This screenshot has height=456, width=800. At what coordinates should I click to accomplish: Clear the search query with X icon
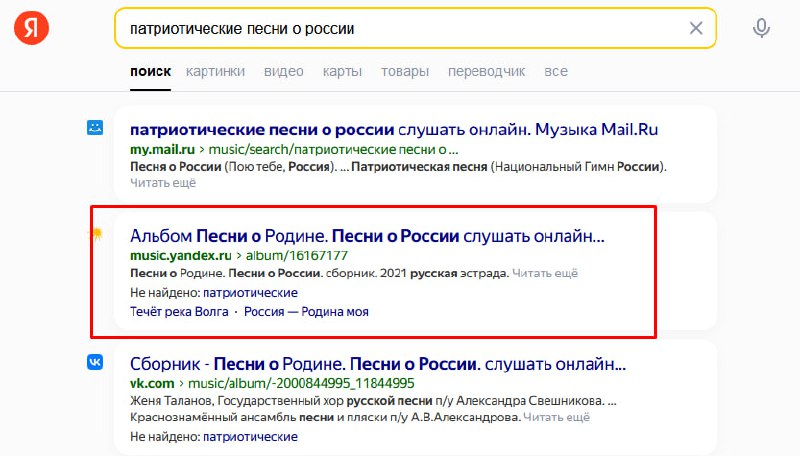coord(696,28)
